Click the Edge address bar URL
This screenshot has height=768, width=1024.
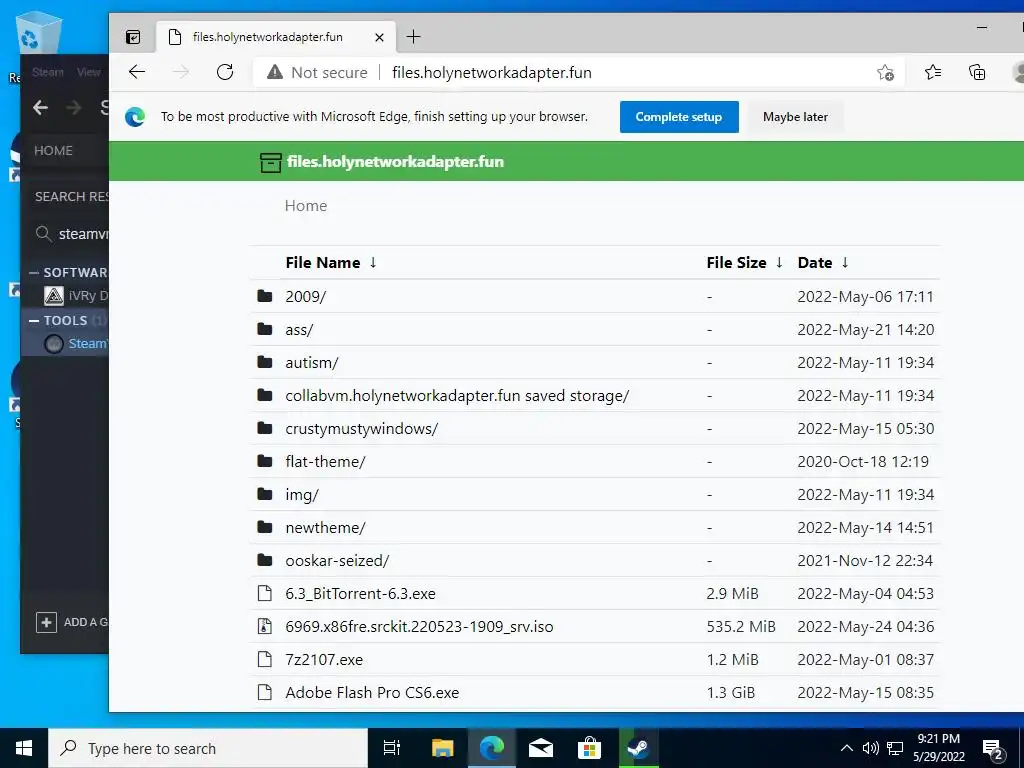tap(492, 72)
